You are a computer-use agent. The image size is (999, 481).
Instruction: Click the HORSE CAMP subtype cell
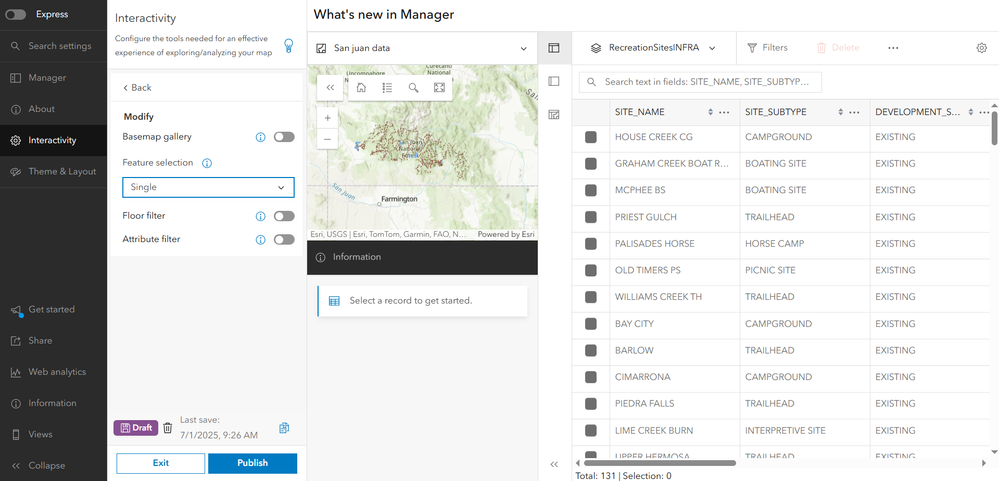[x=805, y=244]
